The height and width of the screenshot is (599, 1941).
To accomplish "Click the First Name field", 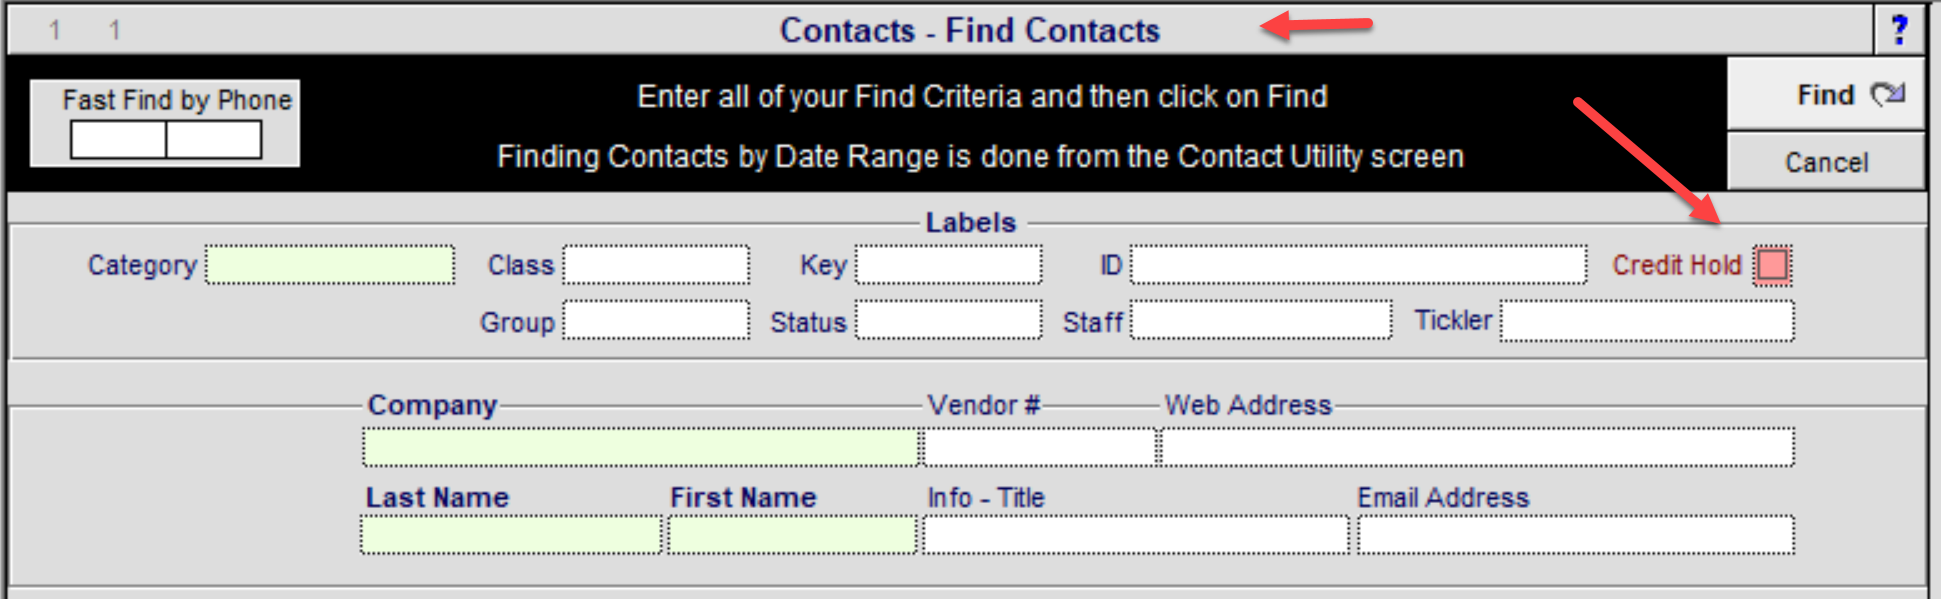I will pyautogui.click(x=792, y=535).
